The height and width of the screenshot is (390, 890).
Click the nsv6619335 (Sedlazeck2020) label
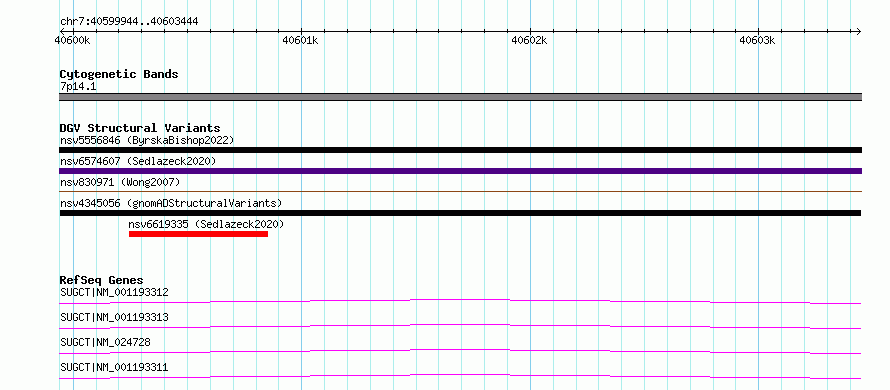(x=207, y=224)
